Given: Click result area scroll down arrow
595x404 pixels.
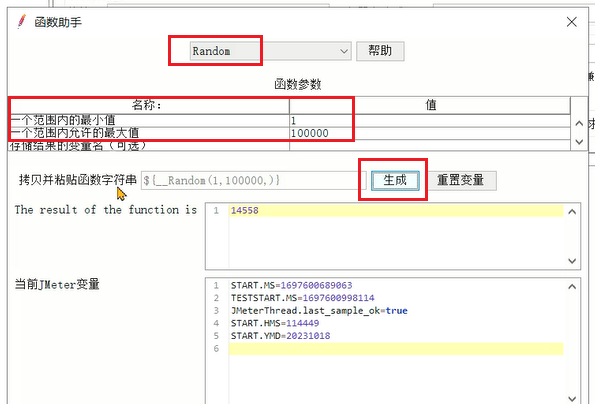Looking at the screenshot, I should (x=572, y=261).
